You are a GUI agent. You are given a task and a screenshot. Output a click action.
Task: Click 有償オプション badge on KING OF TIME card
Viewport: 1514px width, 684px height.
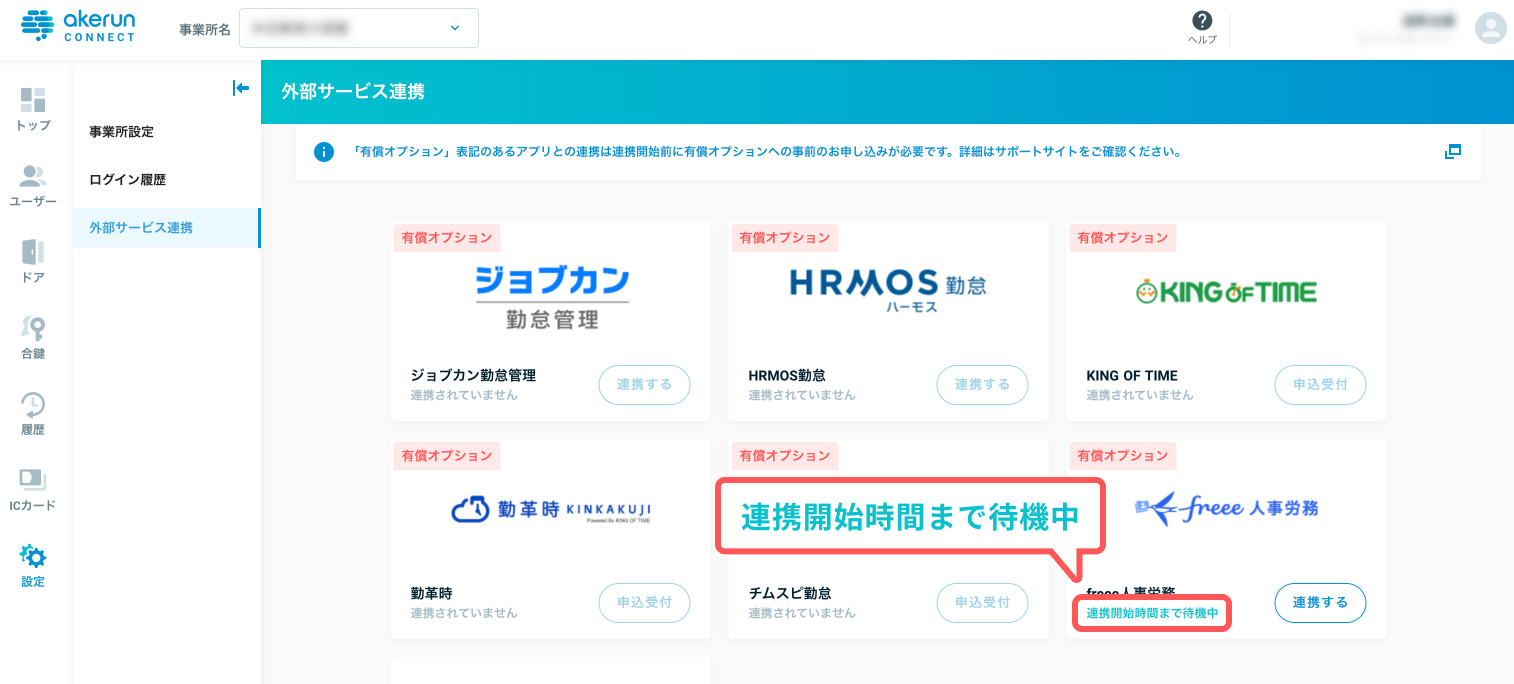pyautogui.click(x=1123, y=238)
